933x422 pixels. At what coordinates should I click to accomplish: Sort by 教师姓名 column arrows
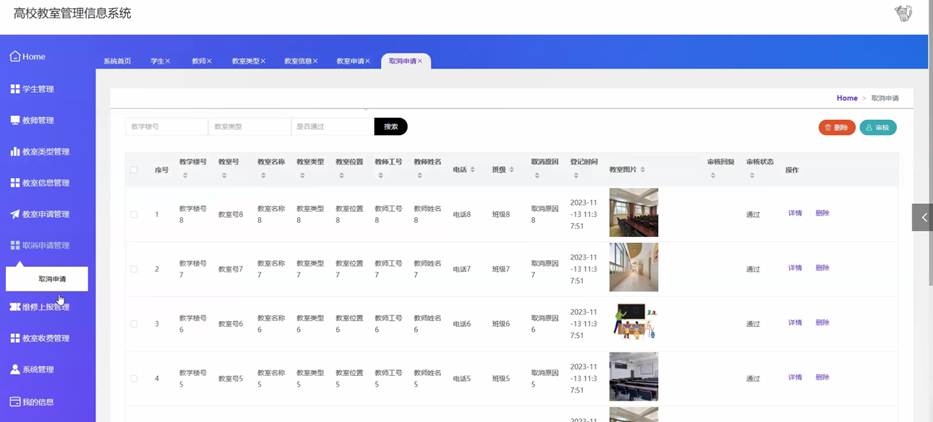(420, 176)
